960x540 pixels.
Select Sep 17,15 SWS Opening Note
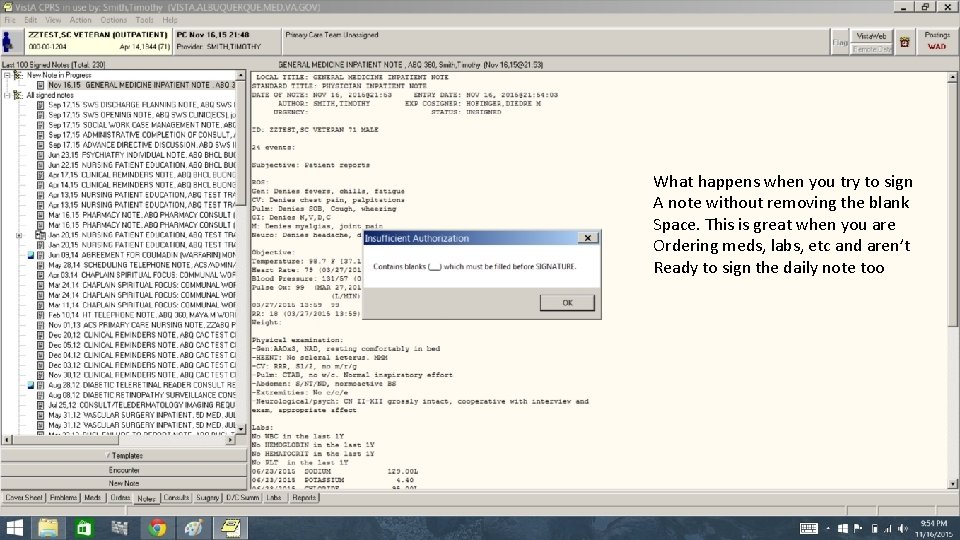coord(141,115)
